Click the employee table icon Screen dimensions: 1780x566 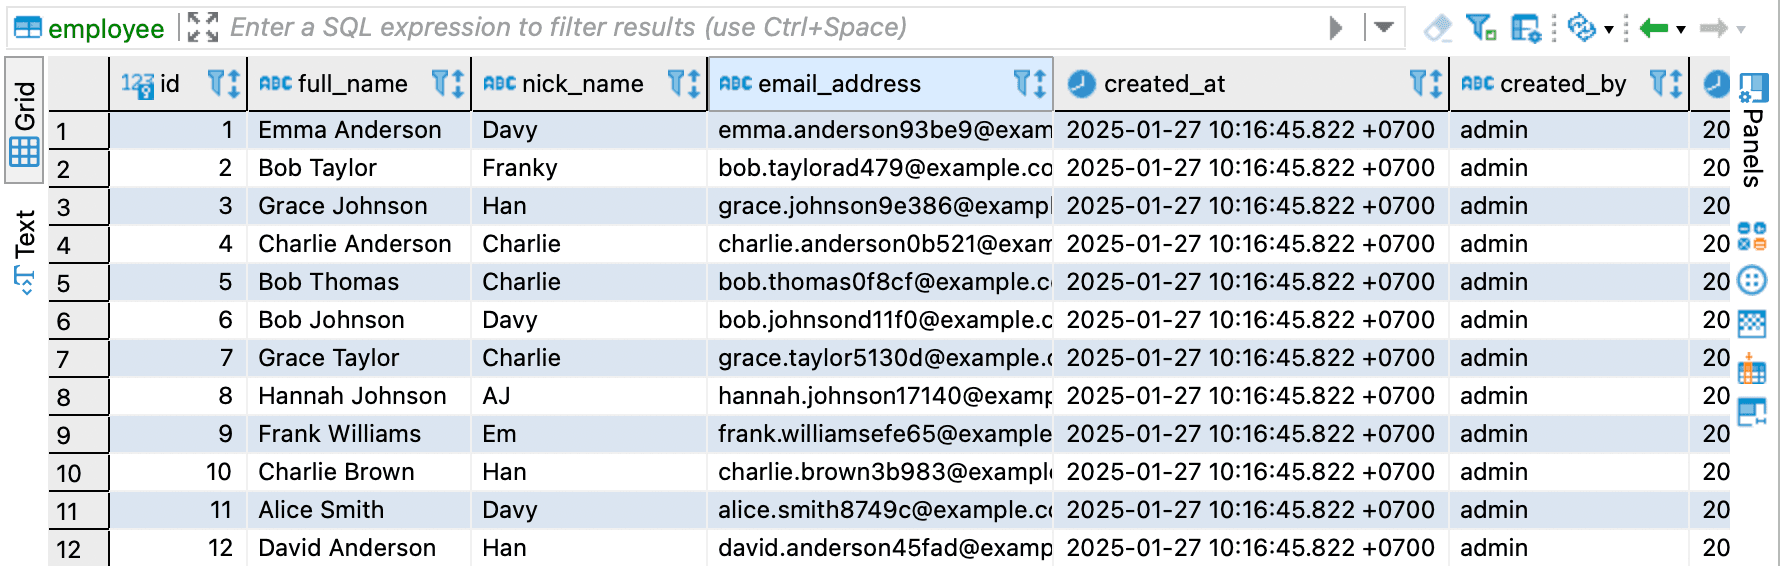[x=28, y=28]
